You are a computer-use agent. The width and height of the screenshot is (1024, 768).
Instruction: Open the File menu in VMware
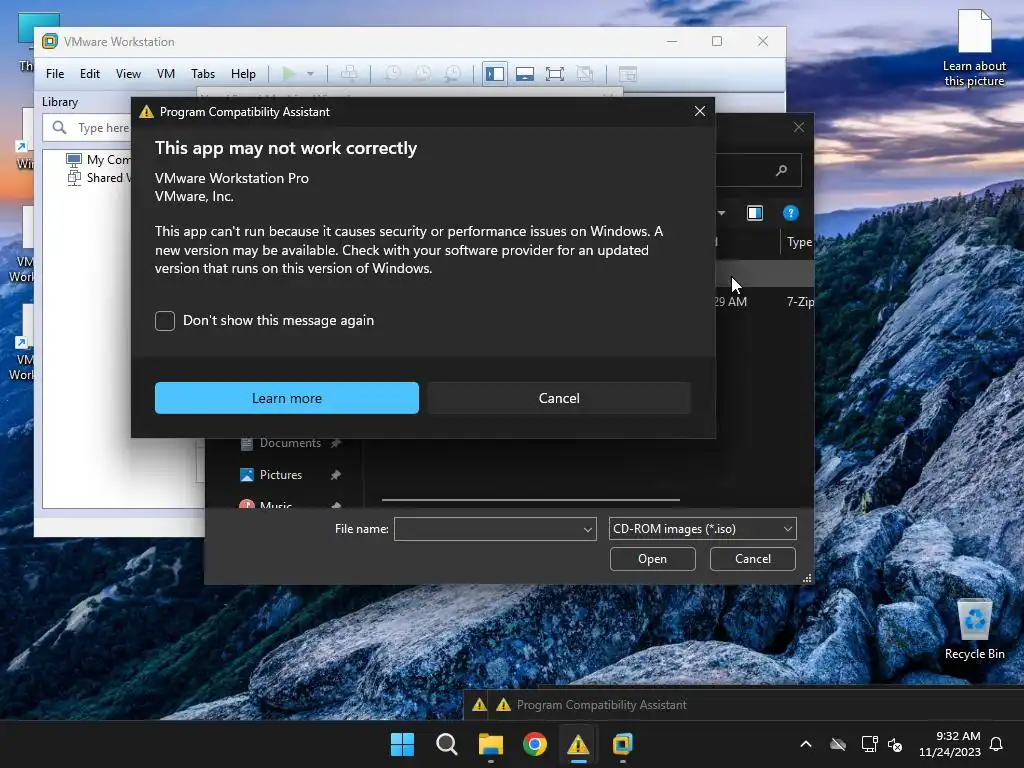pyautogui.click(x=55, y=74)
